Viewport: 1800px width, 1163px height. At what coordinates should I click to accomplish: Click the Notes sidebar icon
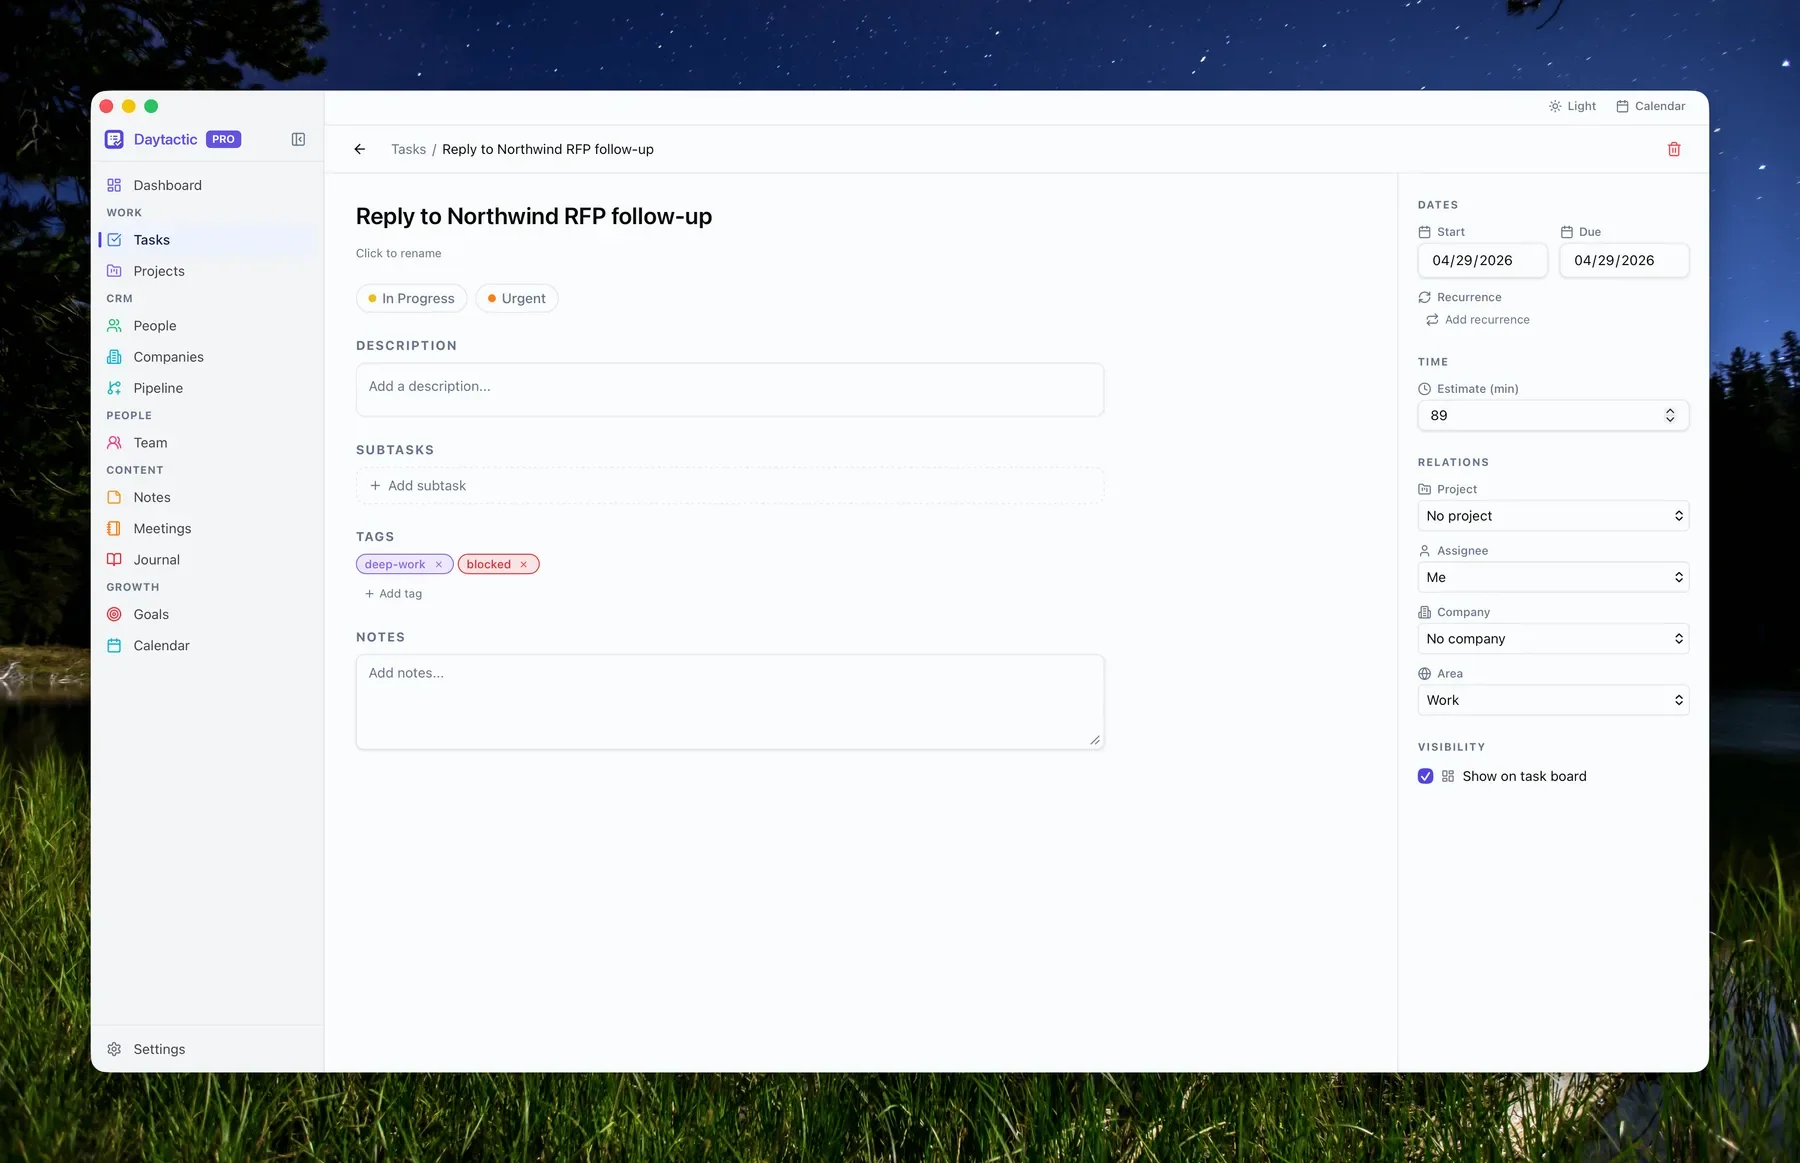[x=114, y=497]
